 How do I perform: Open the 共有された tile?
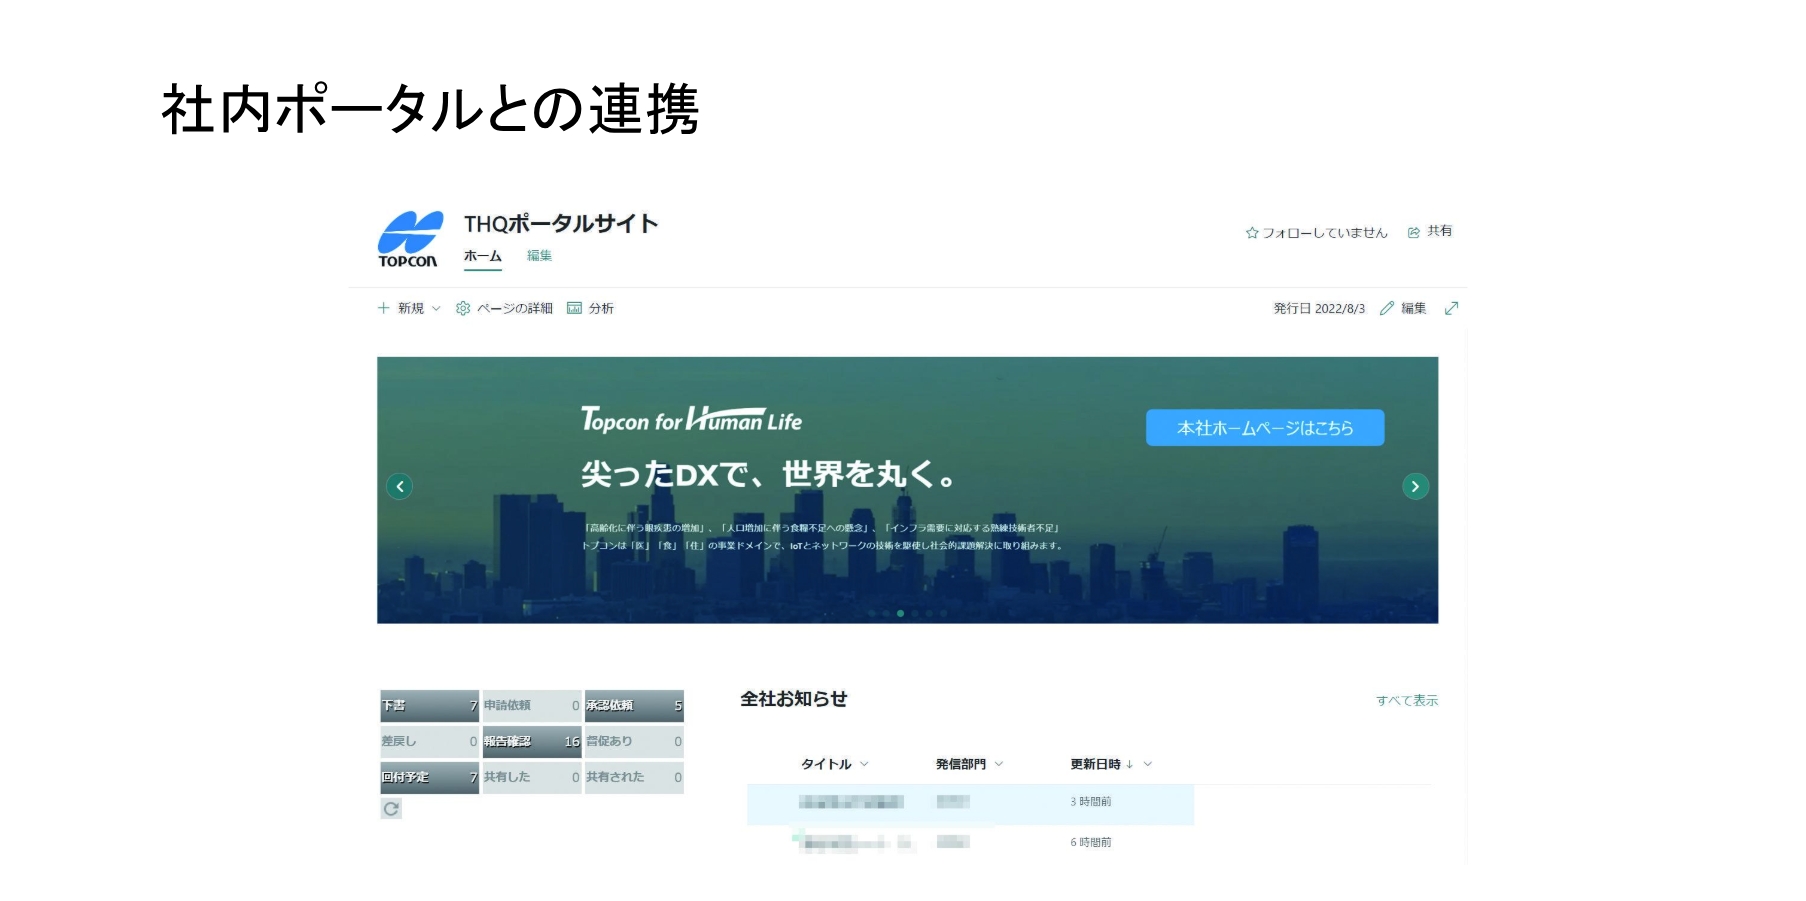634,778
